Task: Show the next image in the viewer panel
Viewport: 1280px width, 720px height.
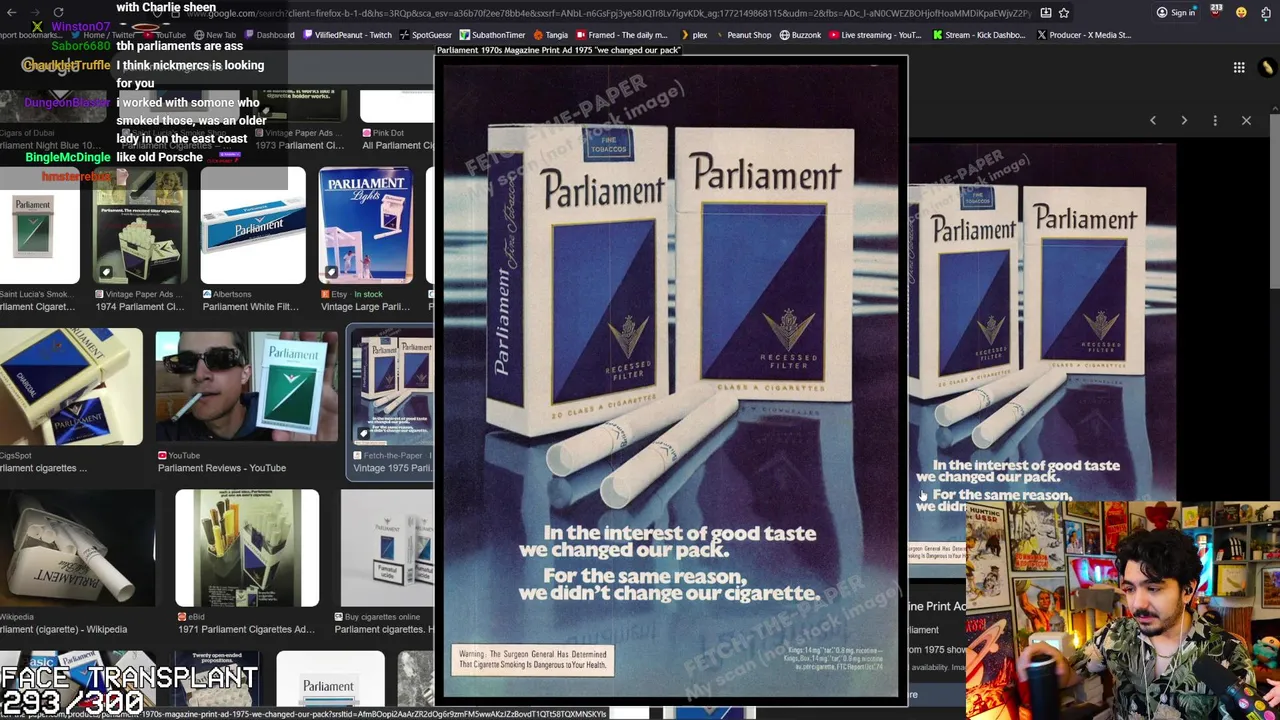Action: tap(1184, 120)
